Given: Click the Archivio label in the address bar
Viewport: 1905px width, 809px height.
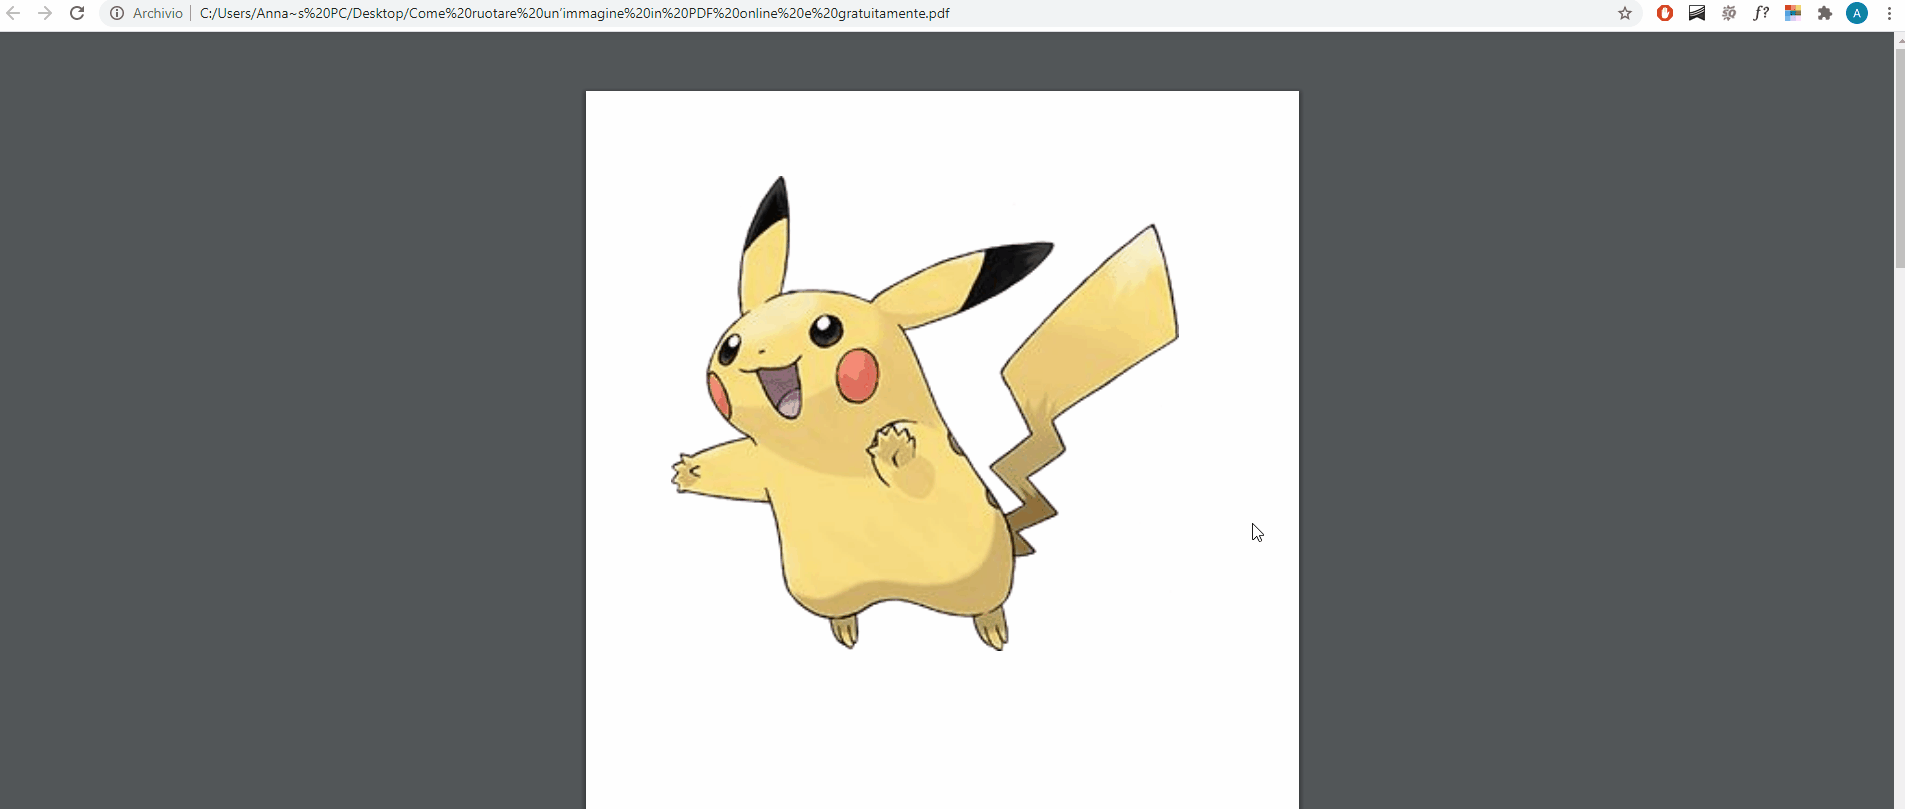Looking at the screenshot, I should pos(158,13).
